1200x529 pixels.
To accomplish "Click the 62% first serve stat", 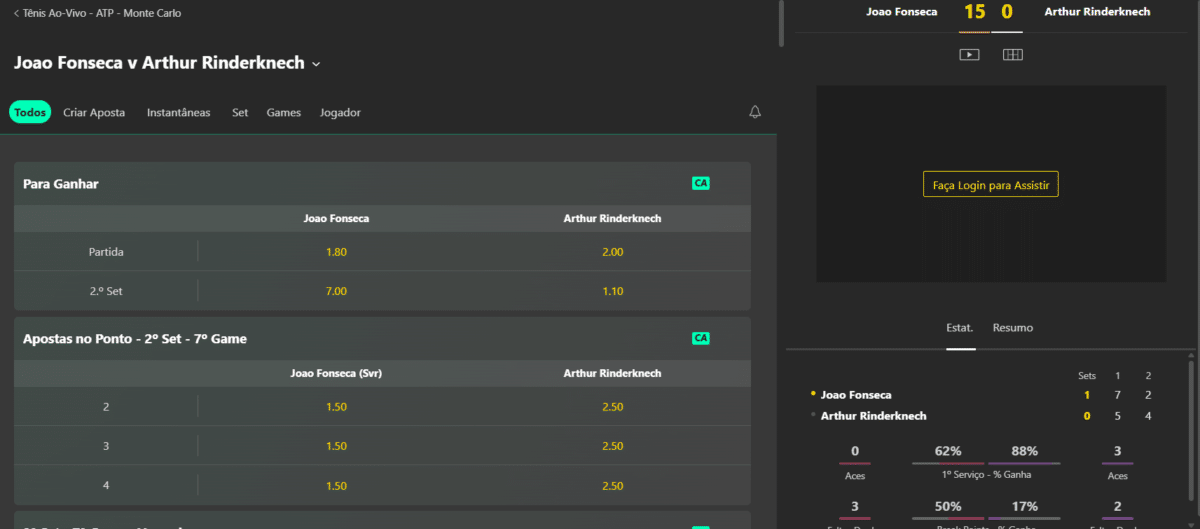I will tap(949, 452).
